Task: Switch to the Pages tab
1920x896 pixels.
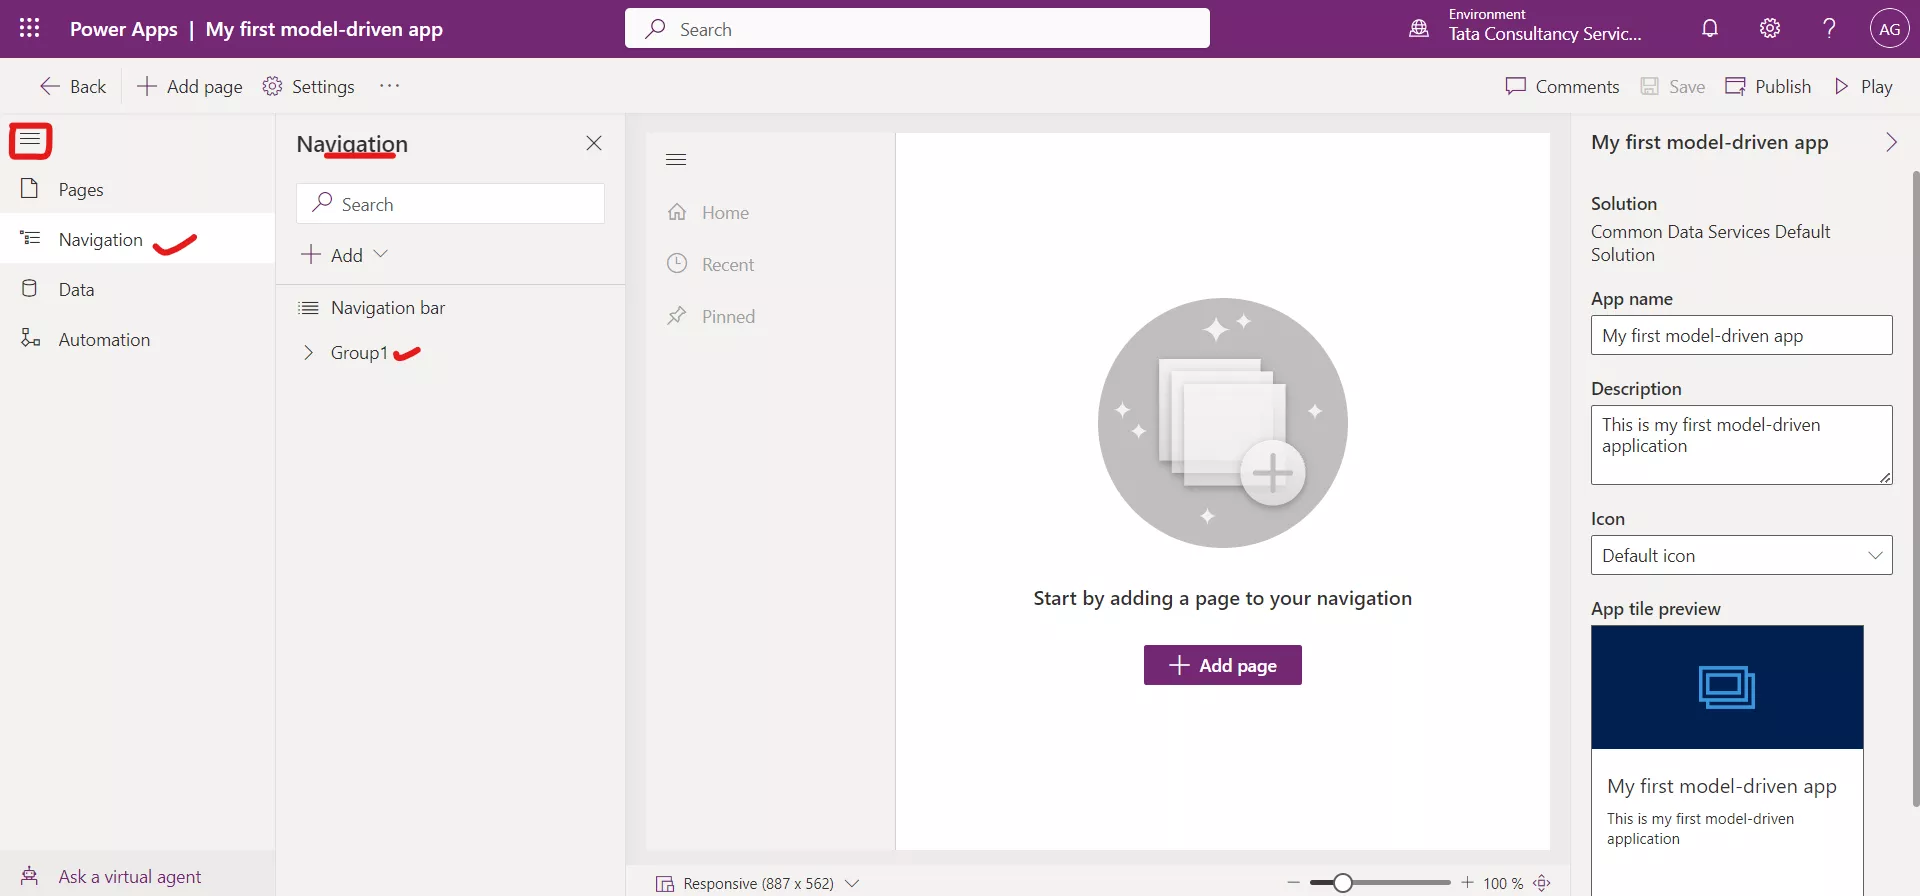Action: coord(137,189)
